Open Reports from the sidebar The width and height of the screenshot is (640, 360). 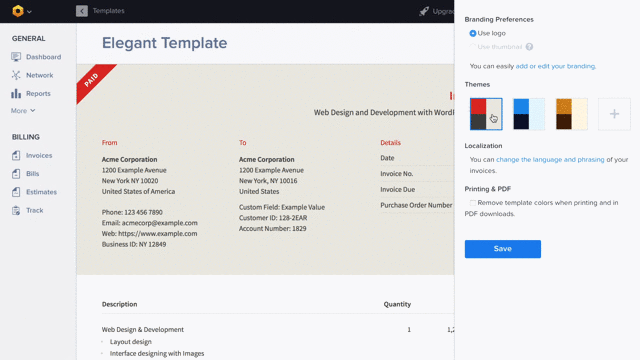pyautogui.click(x=38, y=93)
